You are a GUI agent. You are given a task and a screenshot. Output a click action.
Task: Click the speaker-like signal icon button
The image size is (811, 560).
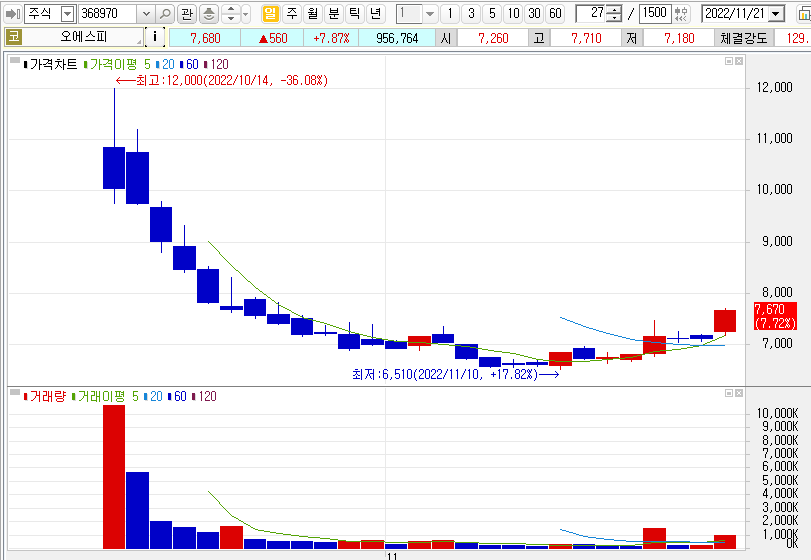[x=208, y=14]
